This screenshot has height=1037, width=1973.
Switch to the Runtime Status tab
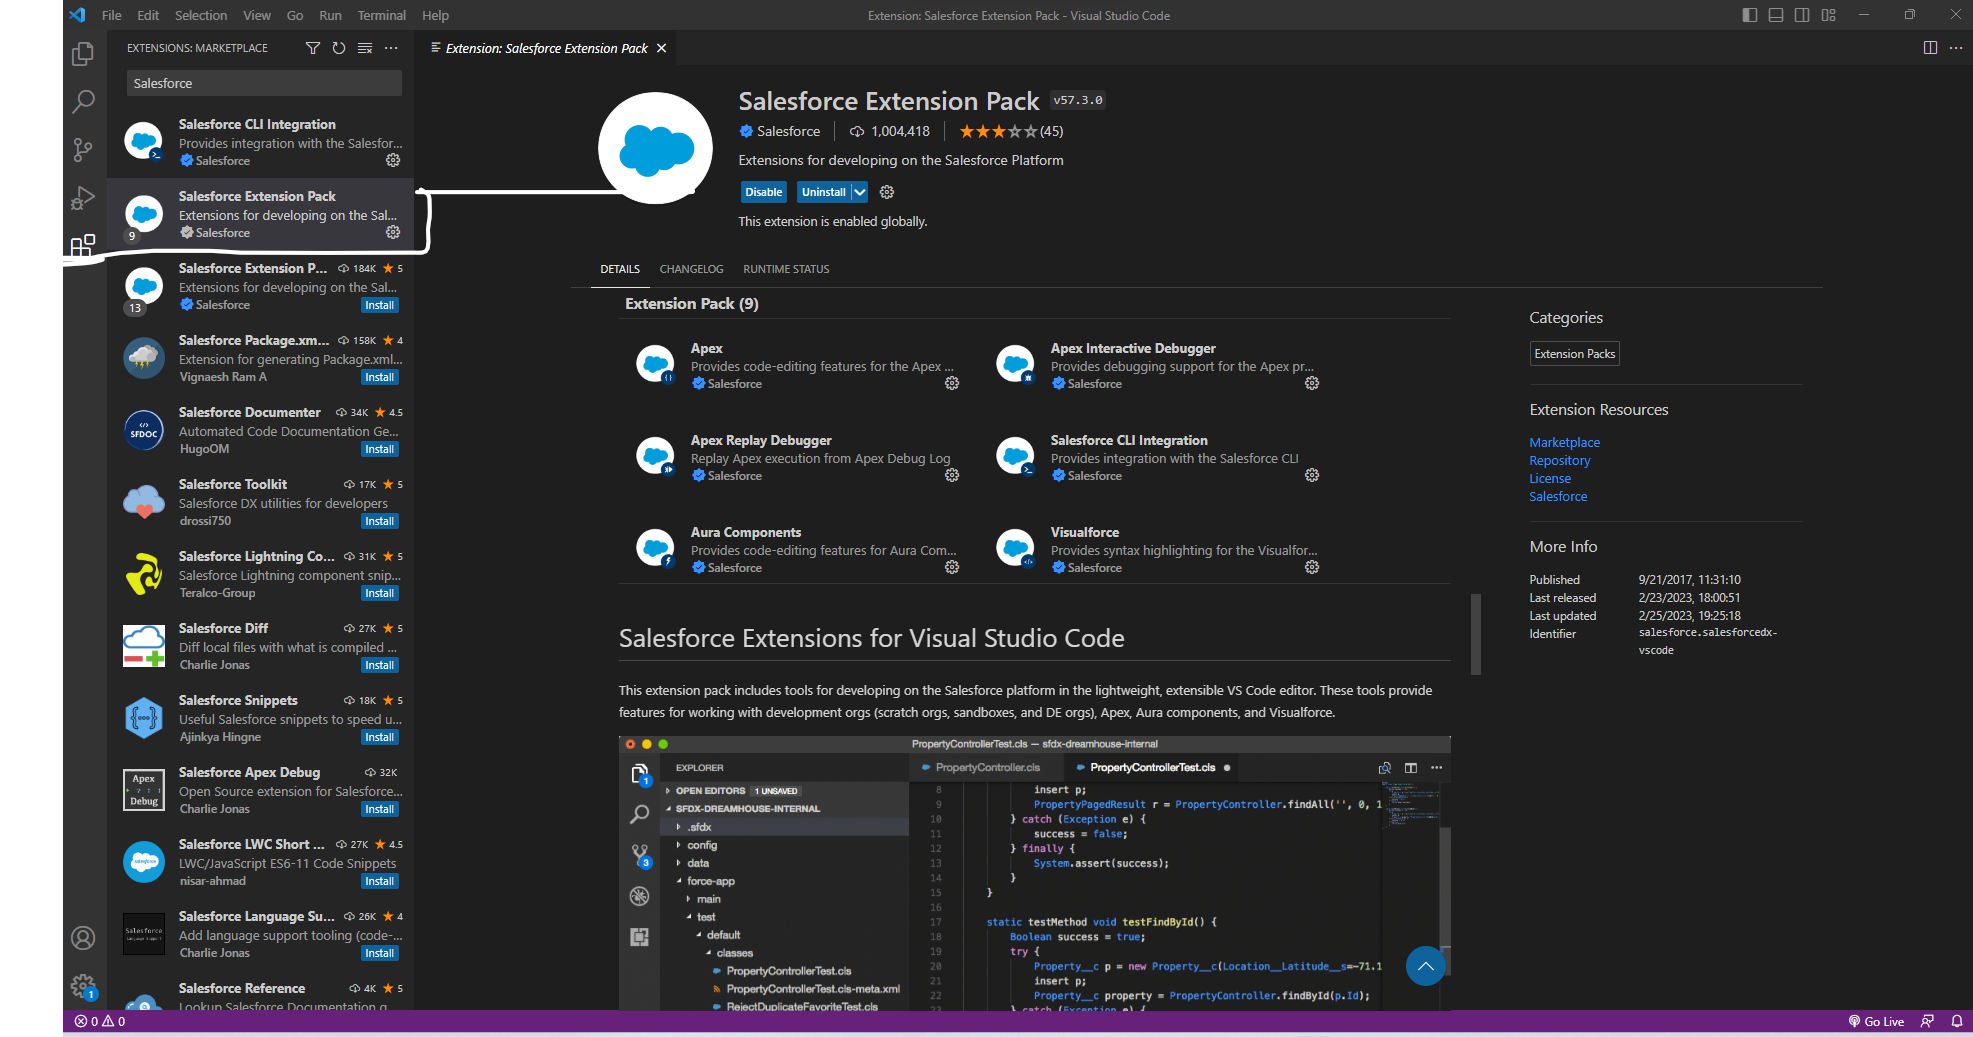click(786, 269)
